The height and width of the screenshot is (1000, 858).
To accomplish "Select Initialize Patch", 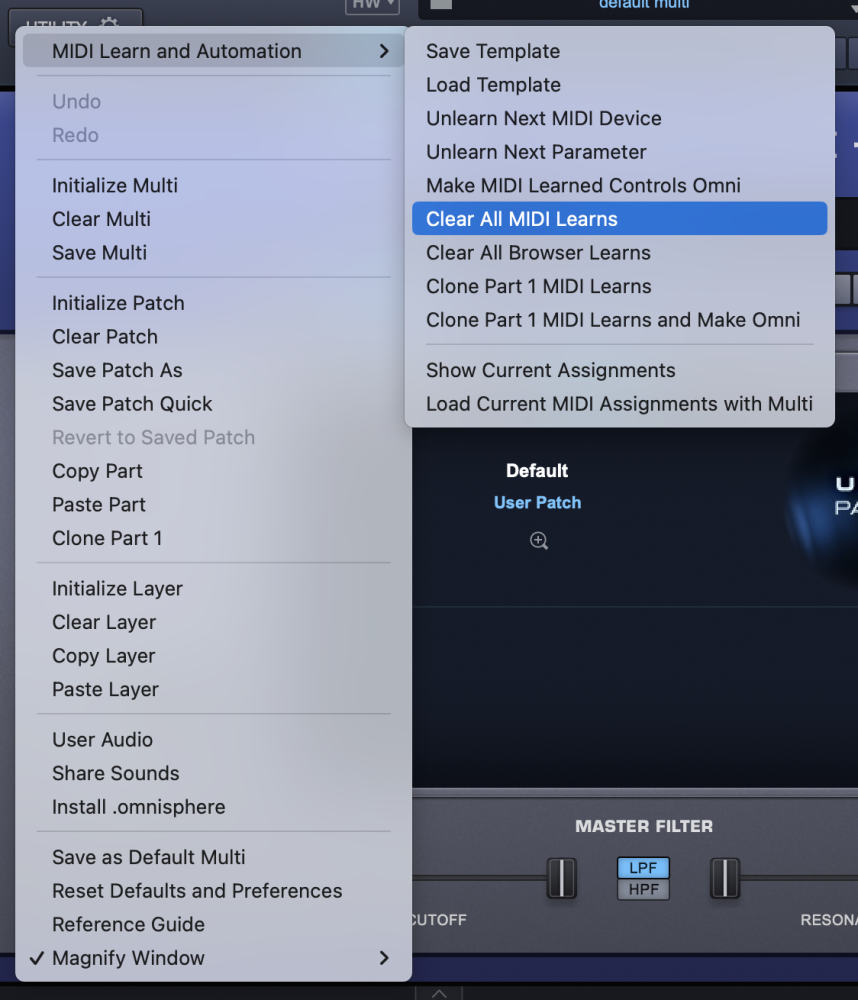I will point(214,303).
